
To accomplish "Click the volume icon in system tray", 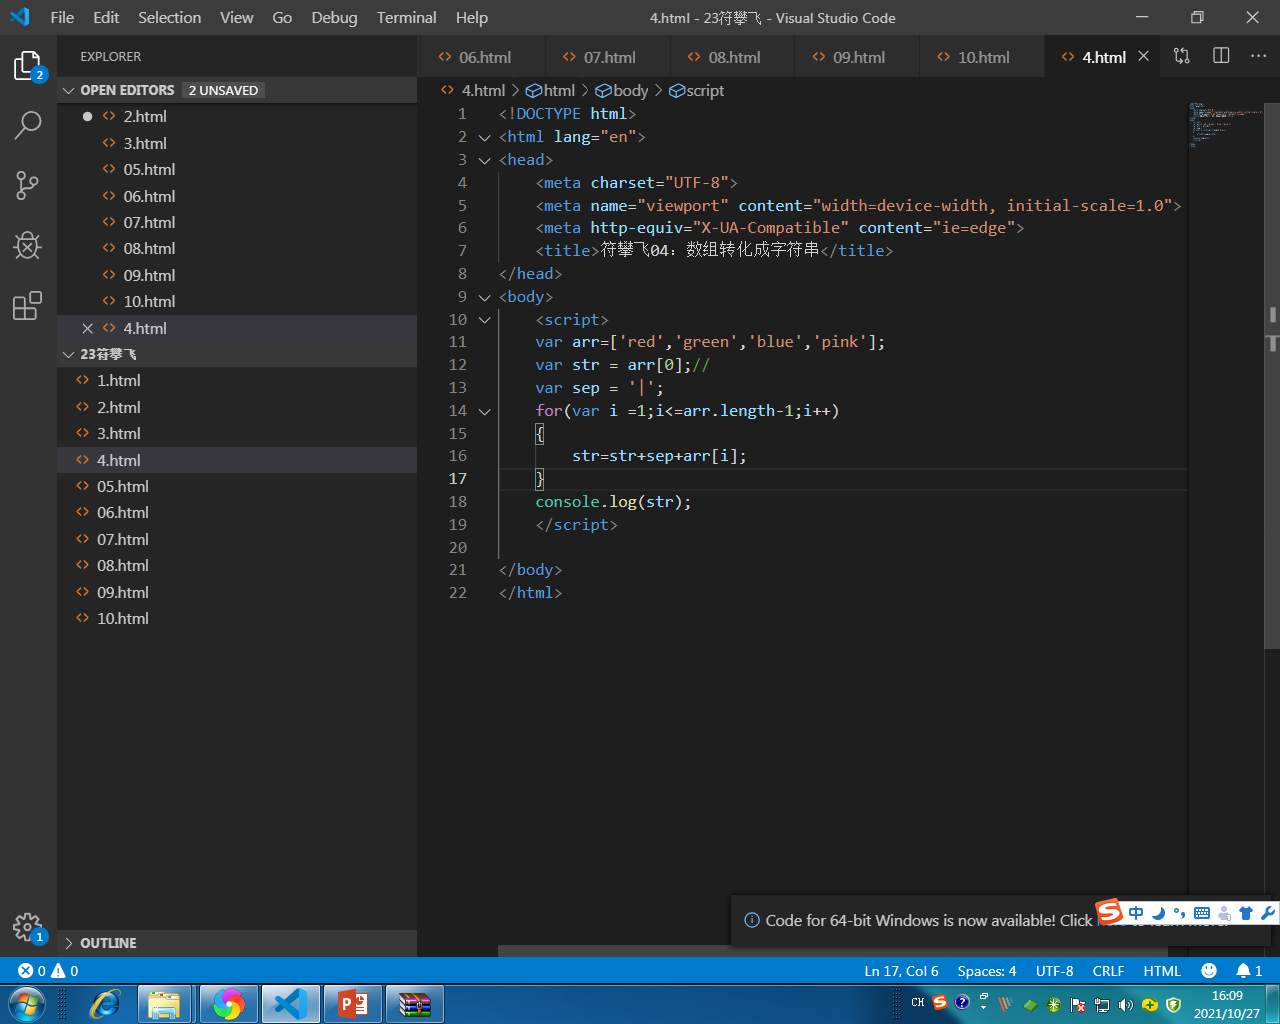I will 1126,1004.
